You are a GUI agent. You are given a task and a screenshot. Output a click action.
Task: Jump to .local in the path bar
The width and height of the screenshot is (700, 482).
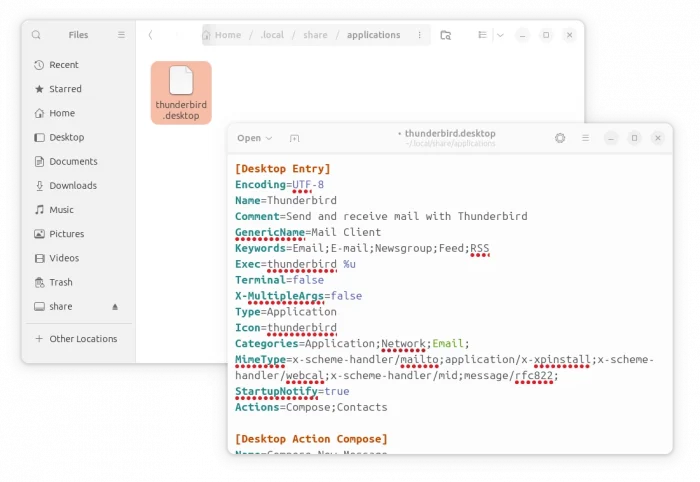[272, 35]
